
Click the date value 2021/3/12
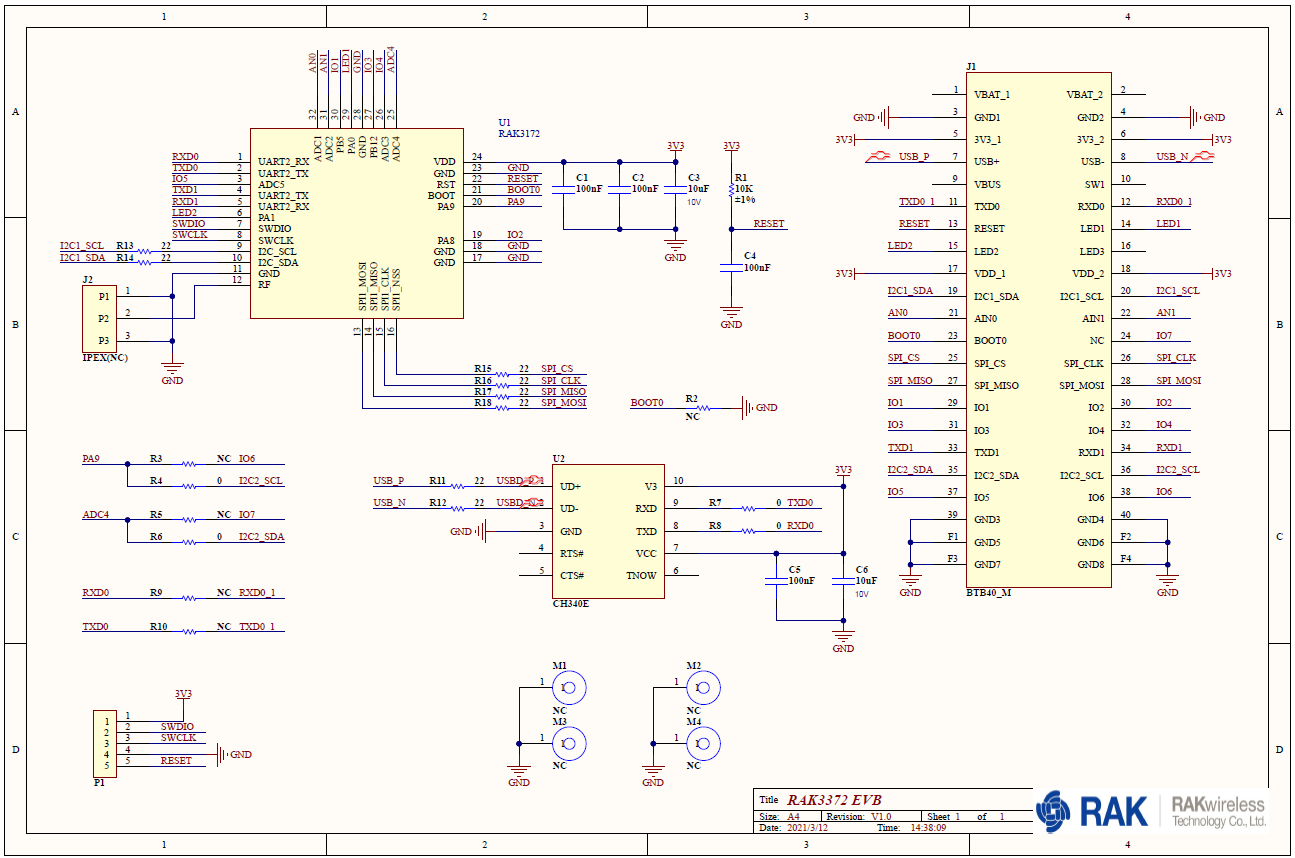point(808,828)
